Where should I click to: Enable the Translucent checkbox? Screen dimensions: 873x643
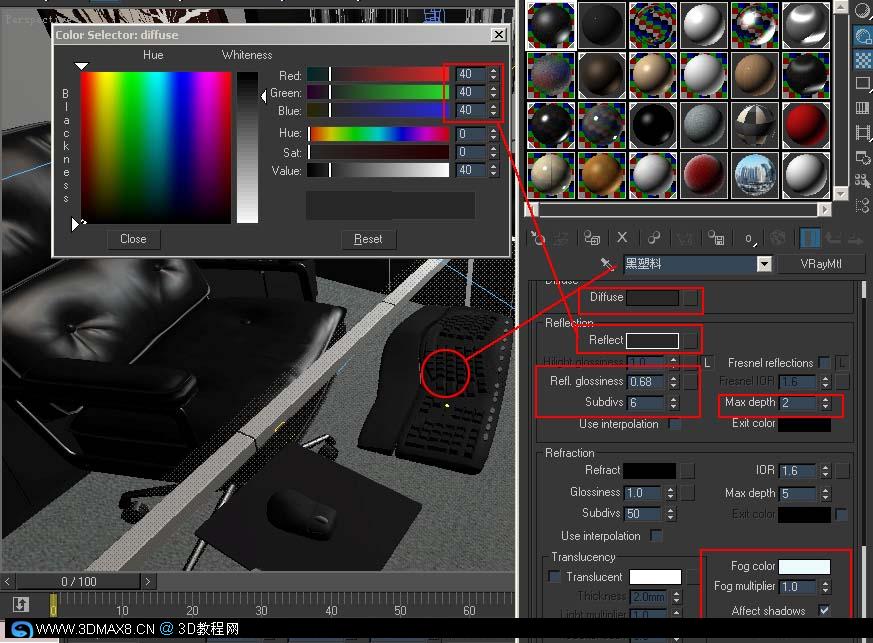pos(554,577)
